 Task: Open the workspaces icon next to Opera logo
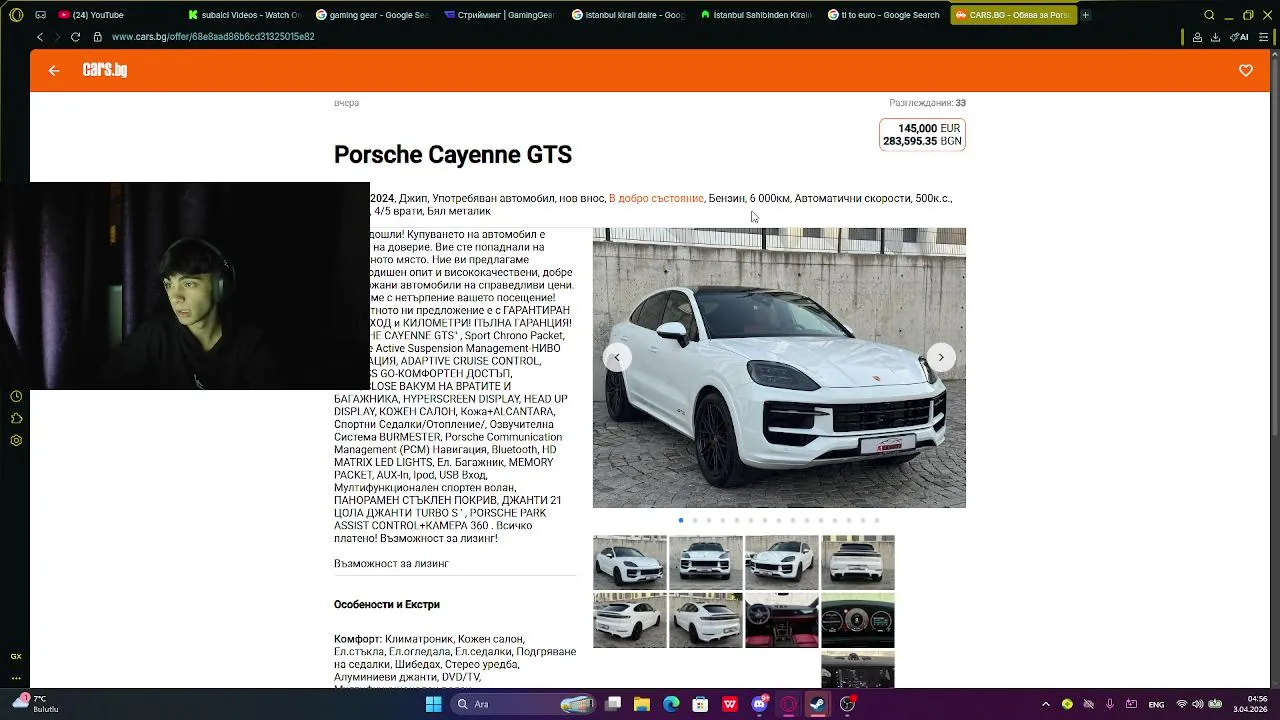click(40, 15)
